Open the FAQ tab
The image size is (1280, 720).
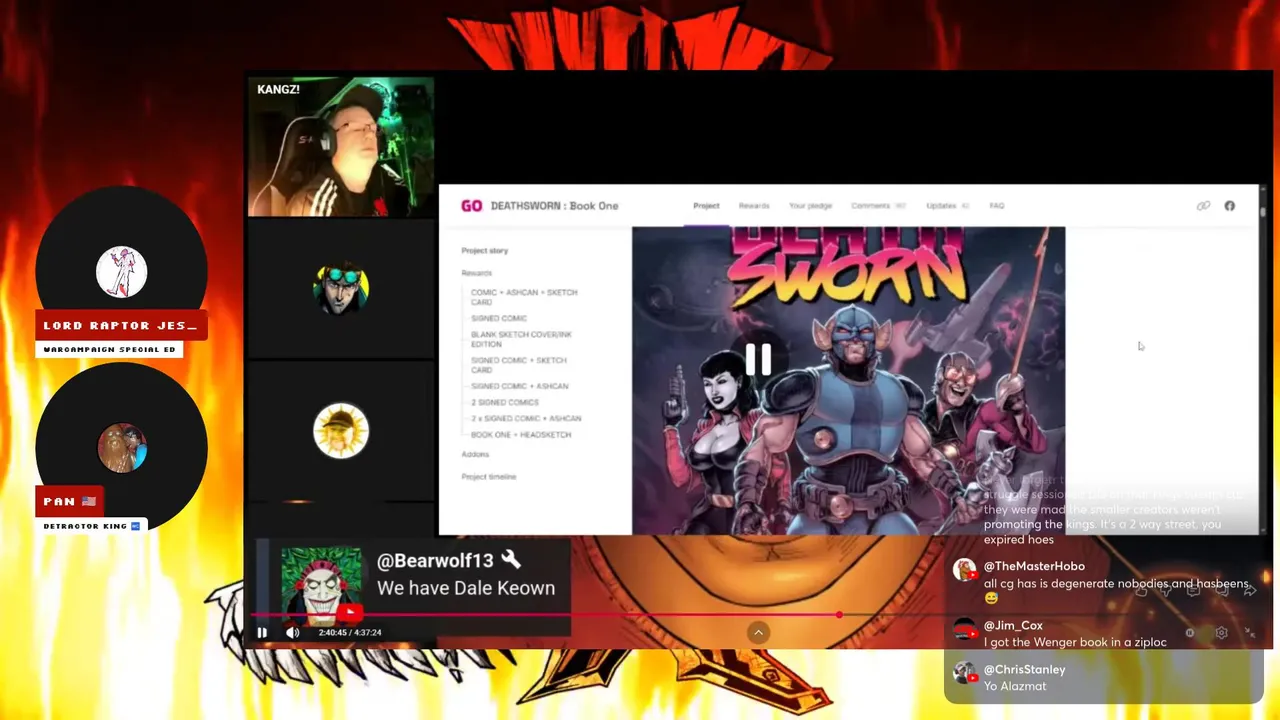click(997, 206)
